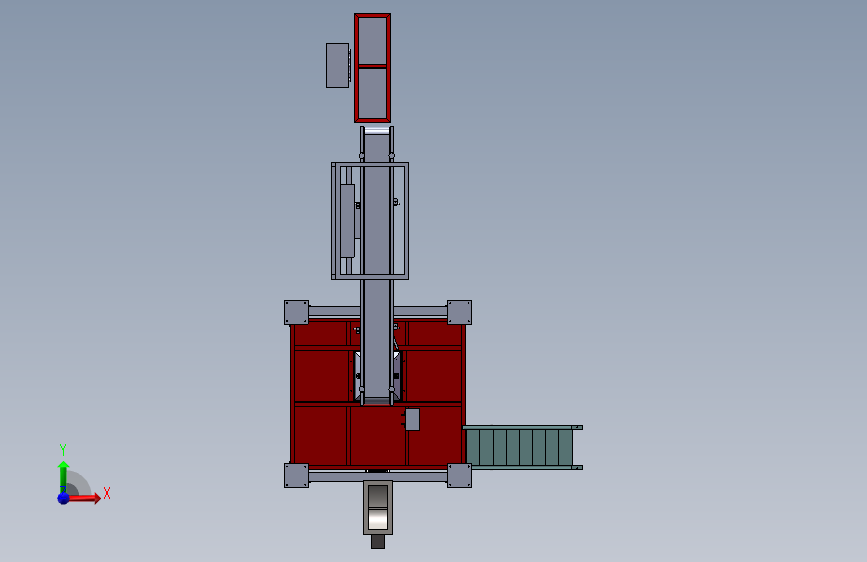Select the top-left gray corner plate of base
This screenshot has width=867, height=562.
coord(296,313)
